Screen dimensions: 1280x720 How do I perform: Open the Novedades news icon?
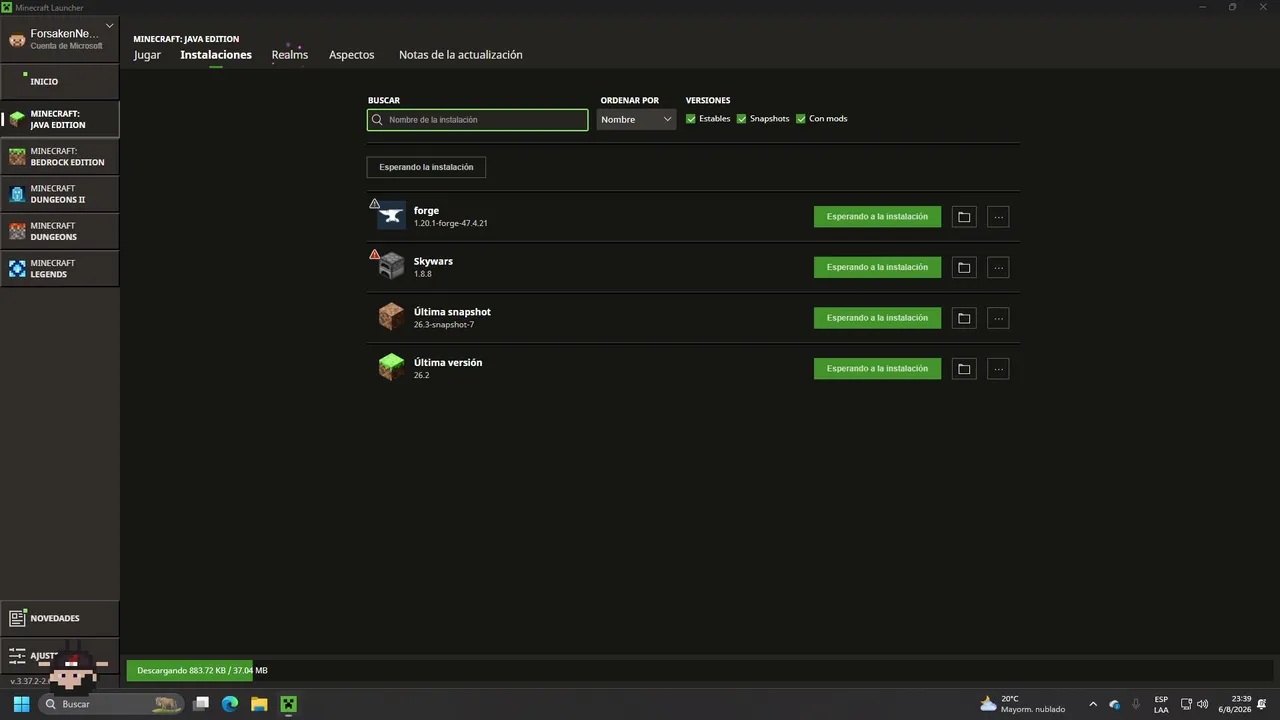(17, 618)
